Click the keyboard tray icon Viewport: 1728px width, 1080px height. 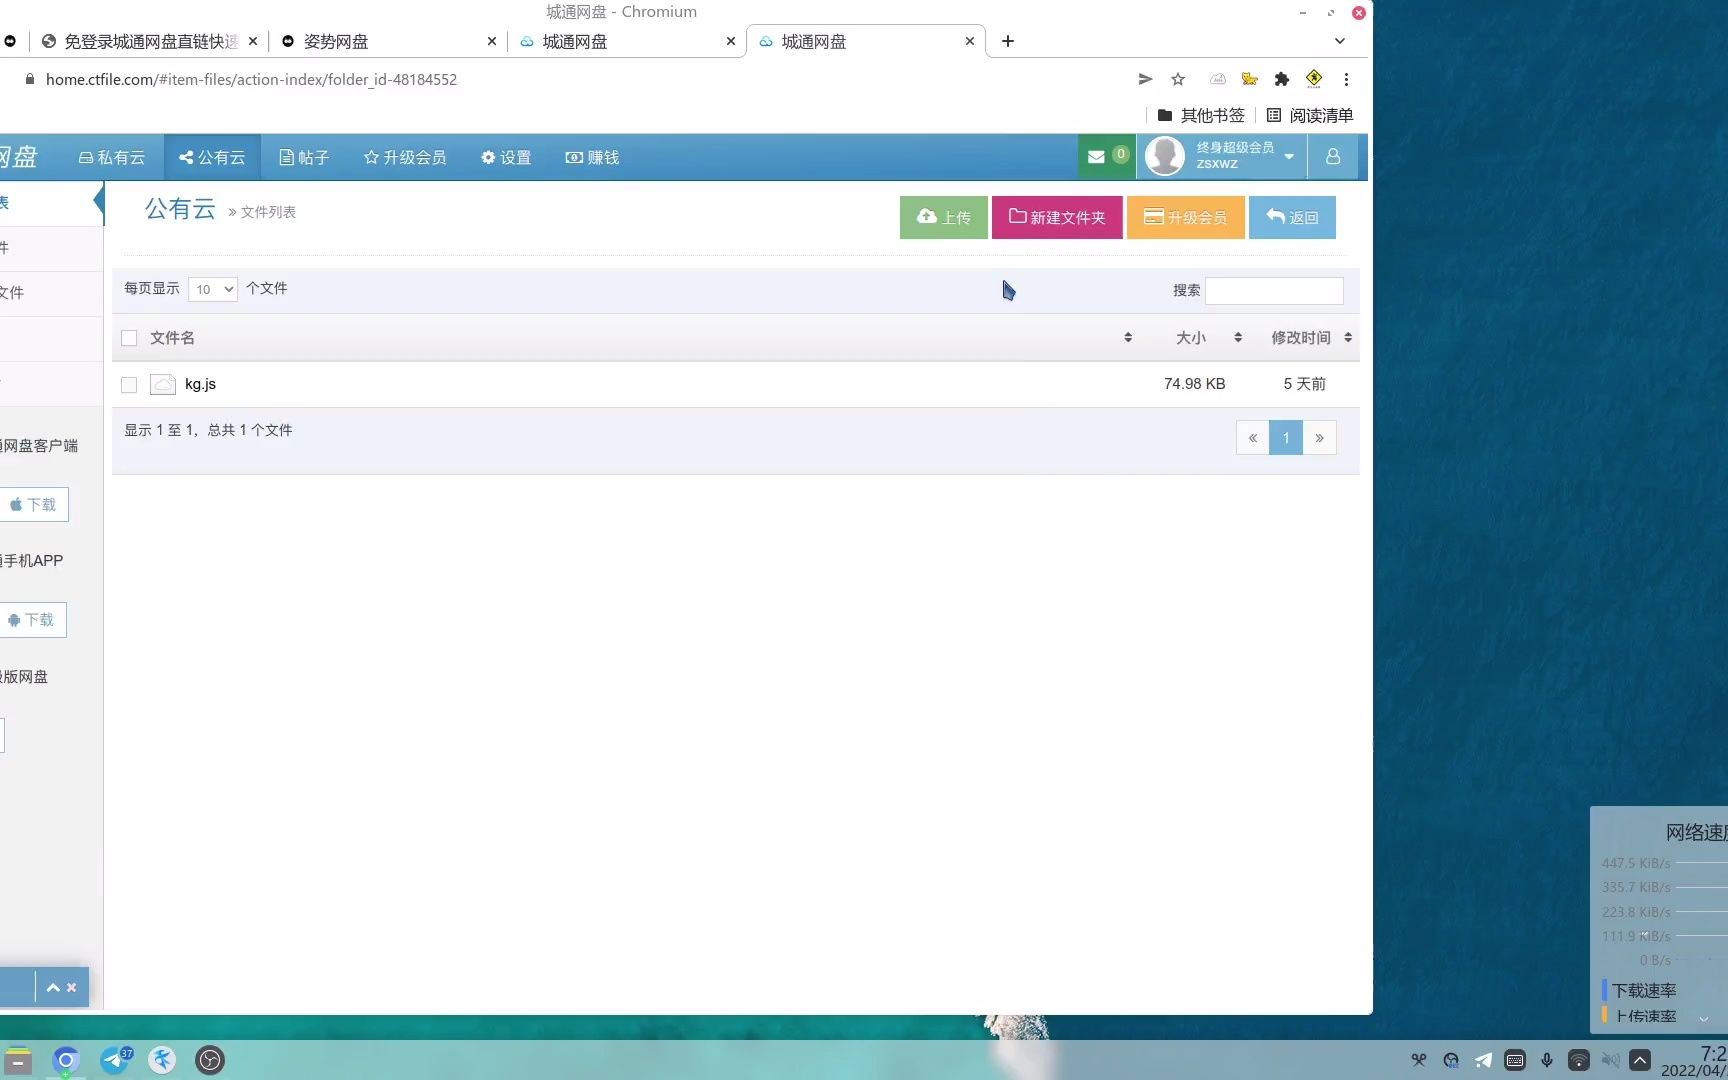click(x=1515, y=1060)
